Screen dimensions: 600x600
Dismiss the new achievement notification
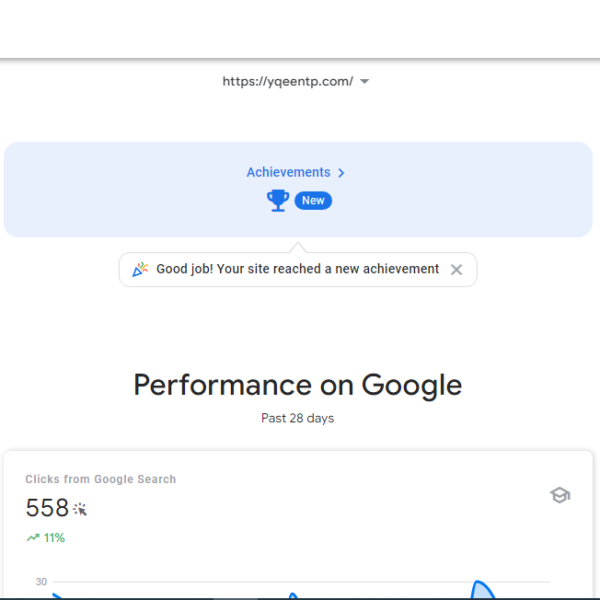tap(456, 269)
